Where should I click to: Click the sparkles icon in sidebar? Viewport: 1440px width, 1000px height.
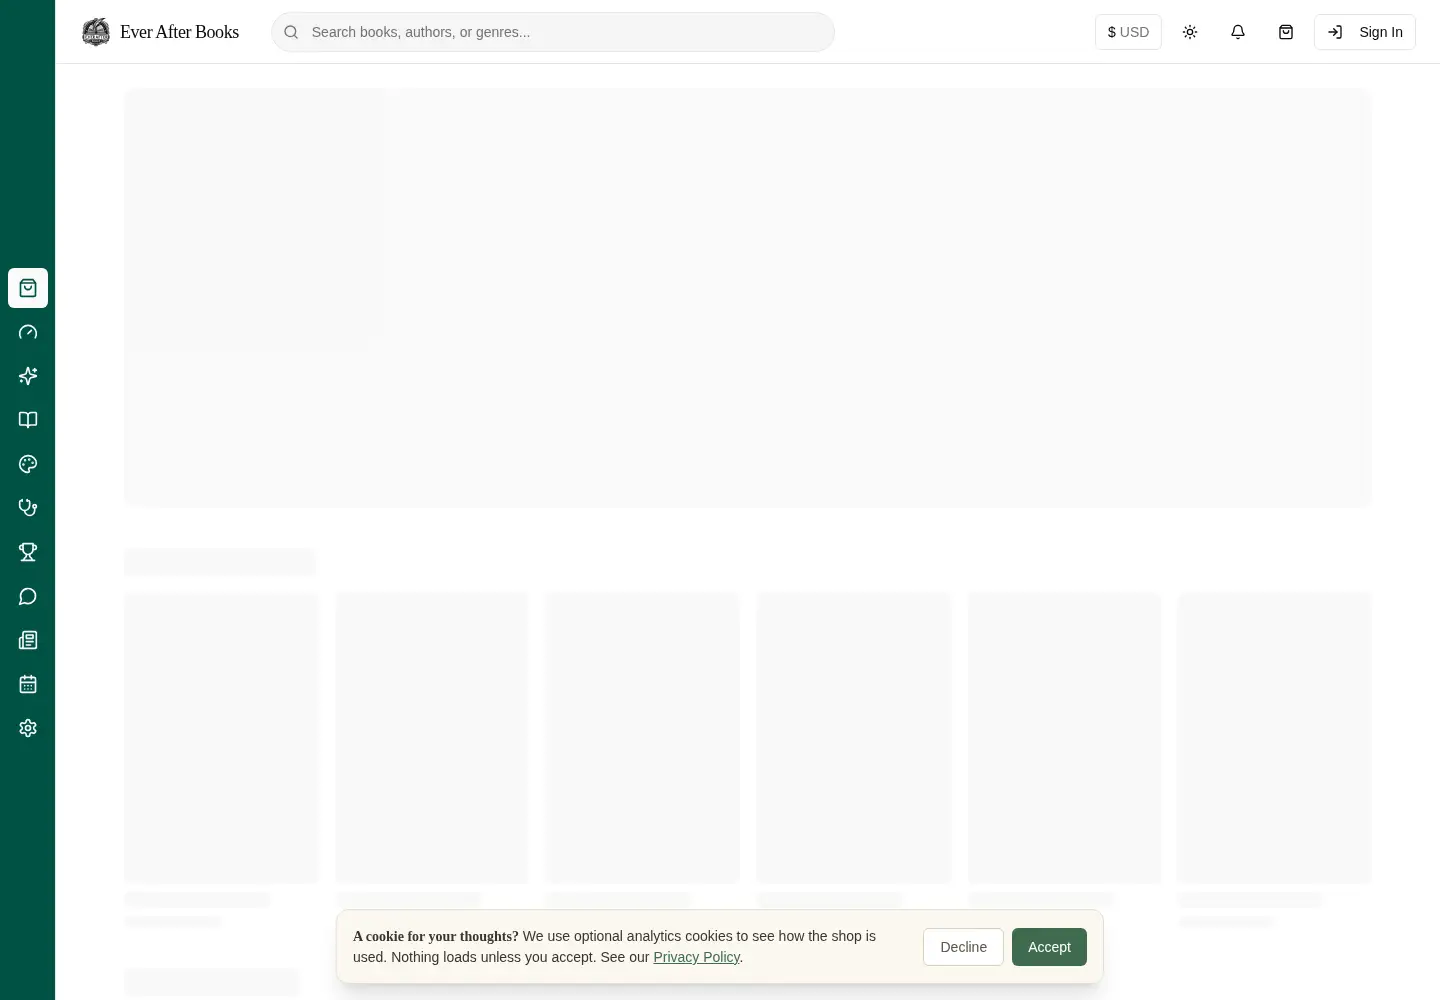pos(28,376)
